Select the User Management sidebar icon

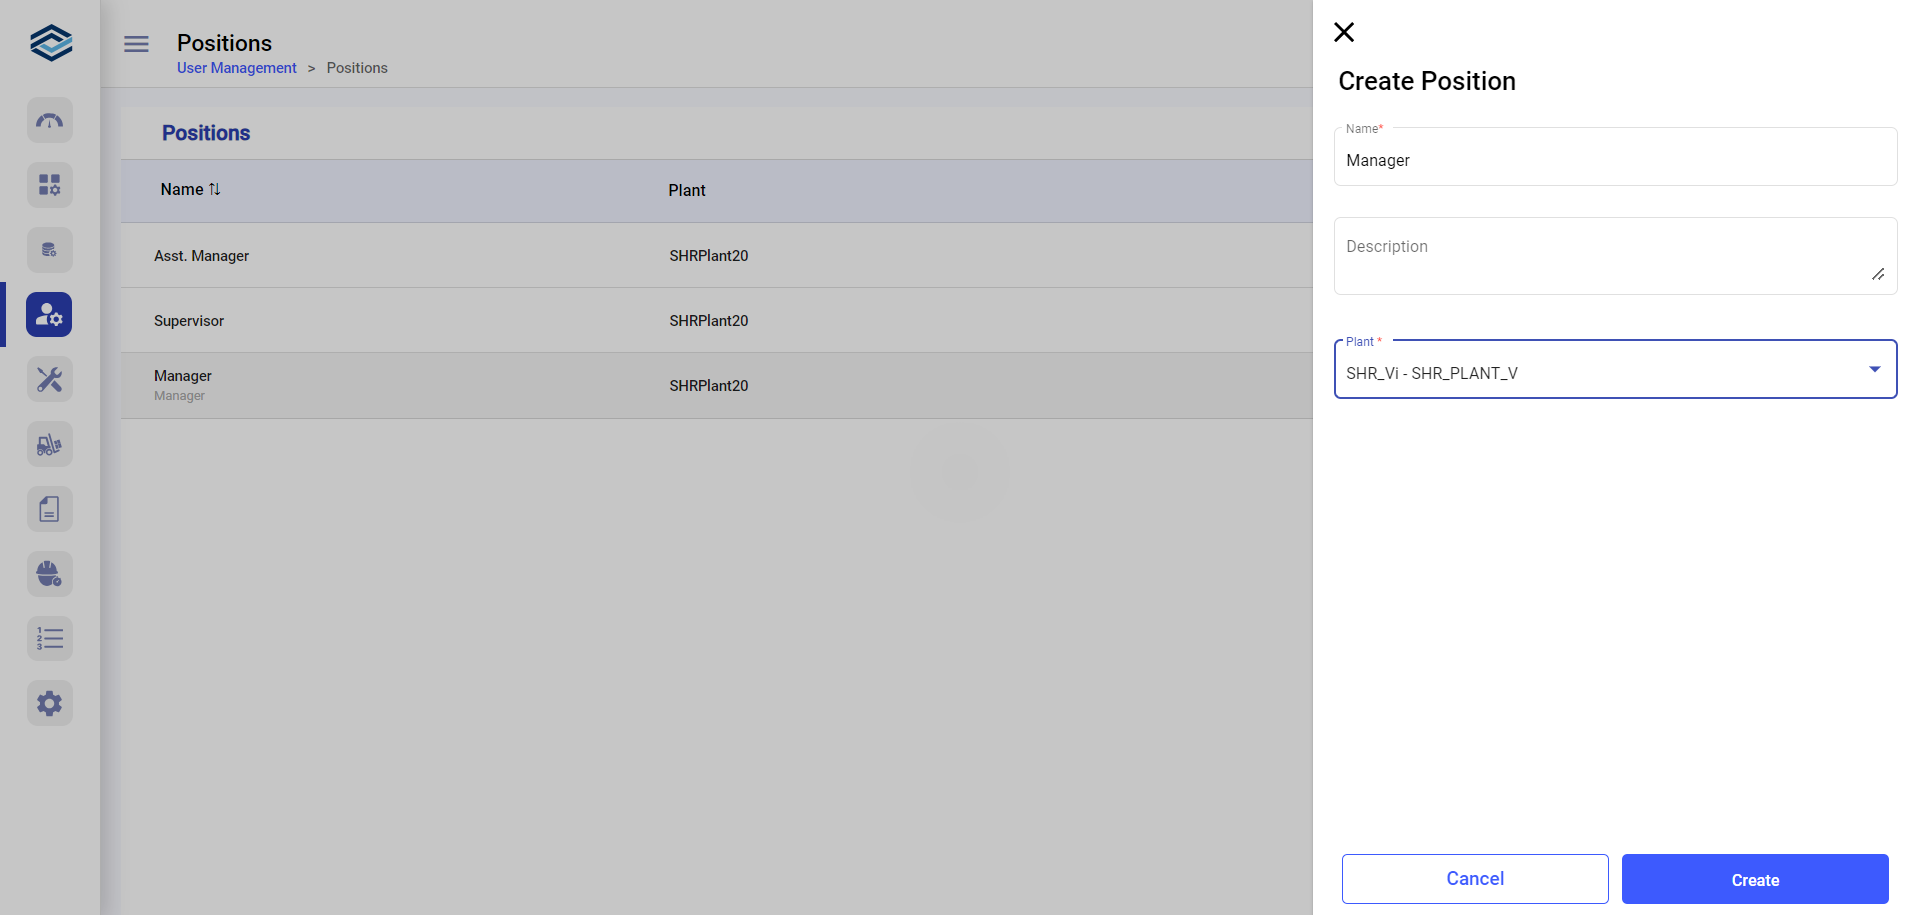click(x=50, y=315)
